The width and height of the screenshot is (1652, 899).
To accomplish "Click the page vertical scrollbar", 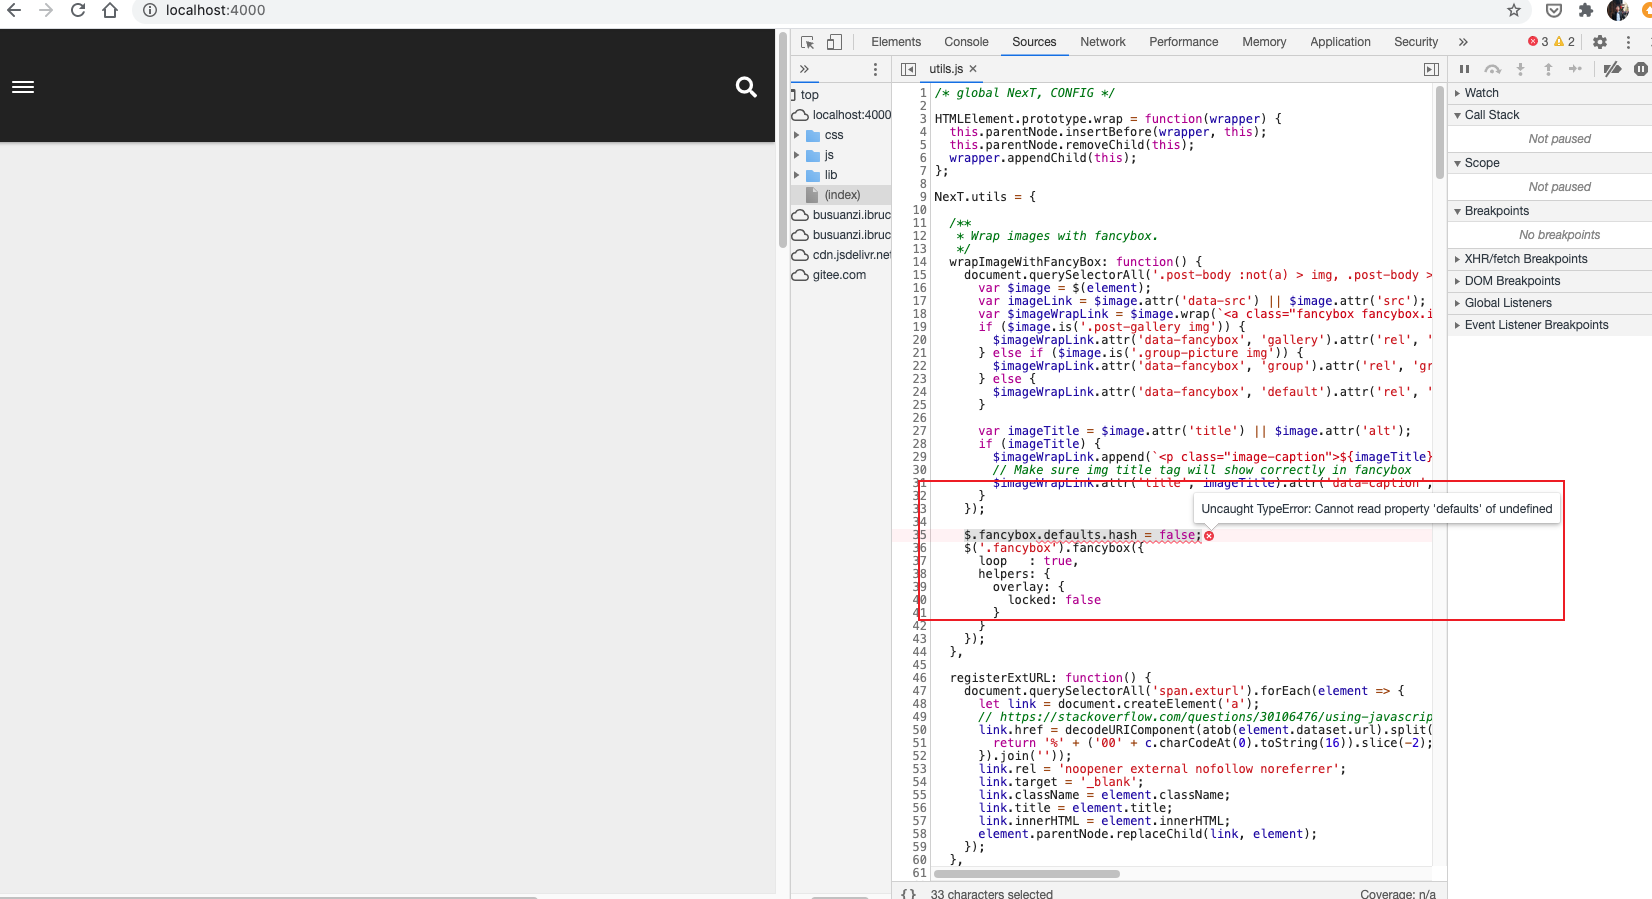I will click(x=783, y=140).
